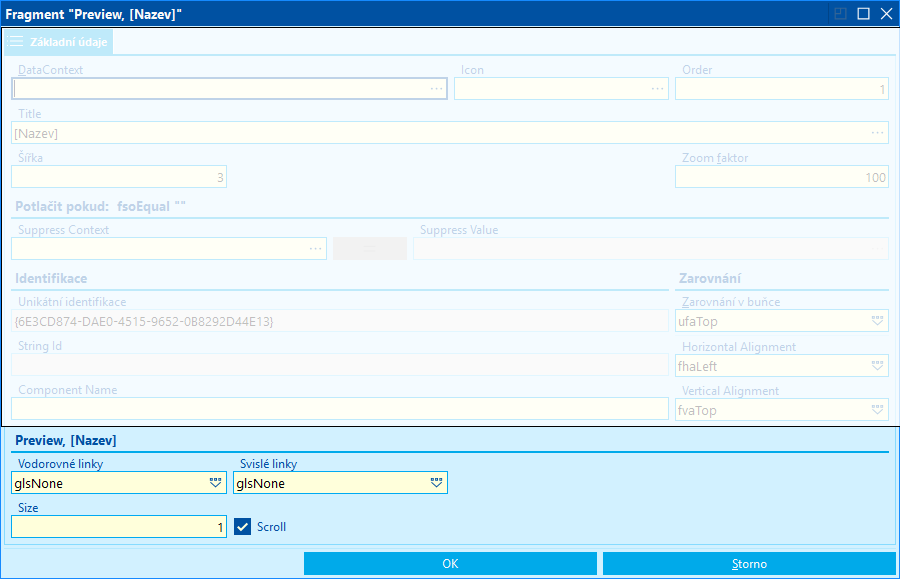900x580 pixels.
Task: Expand the Horizontal Alignment dropdown
Action: [877, 366]
